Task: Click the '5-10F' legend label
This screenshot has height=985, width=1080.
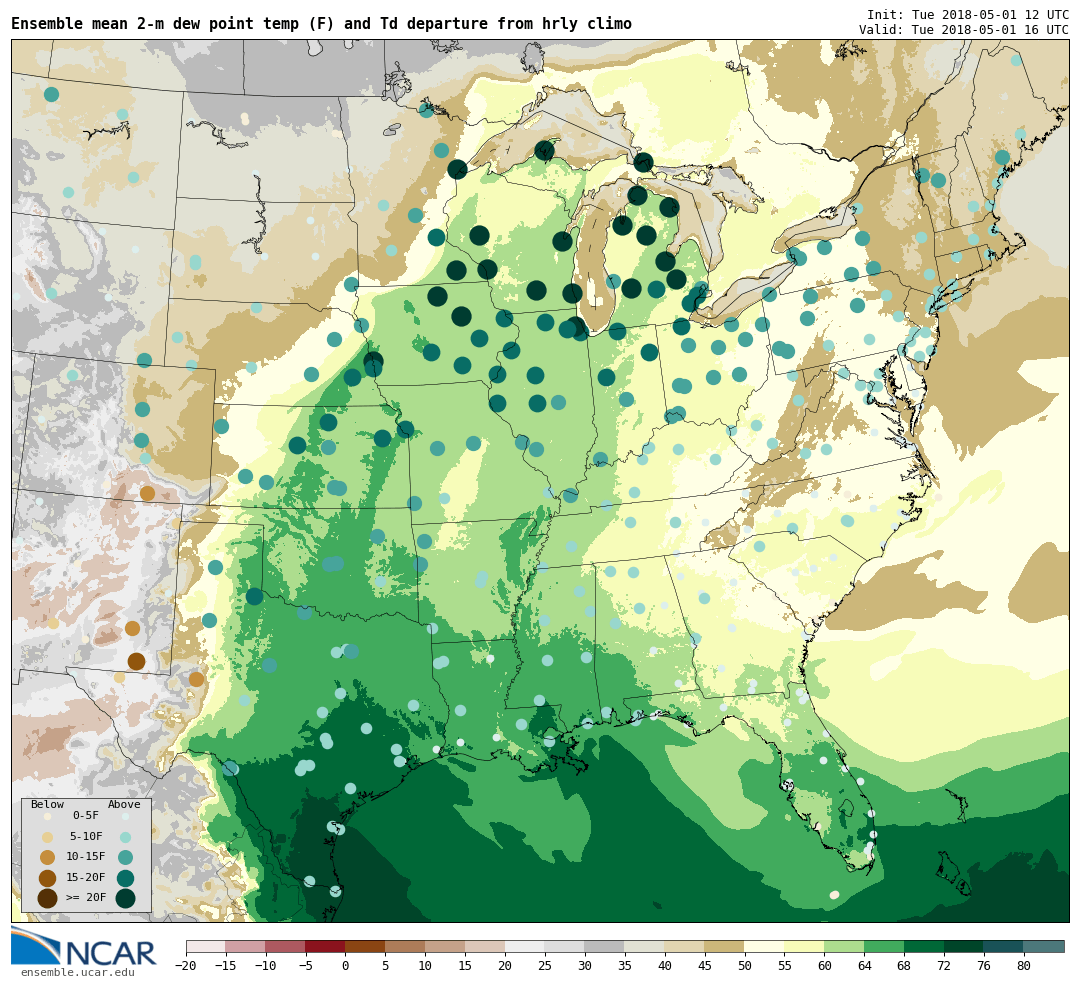Action: [x=85, y=836]
